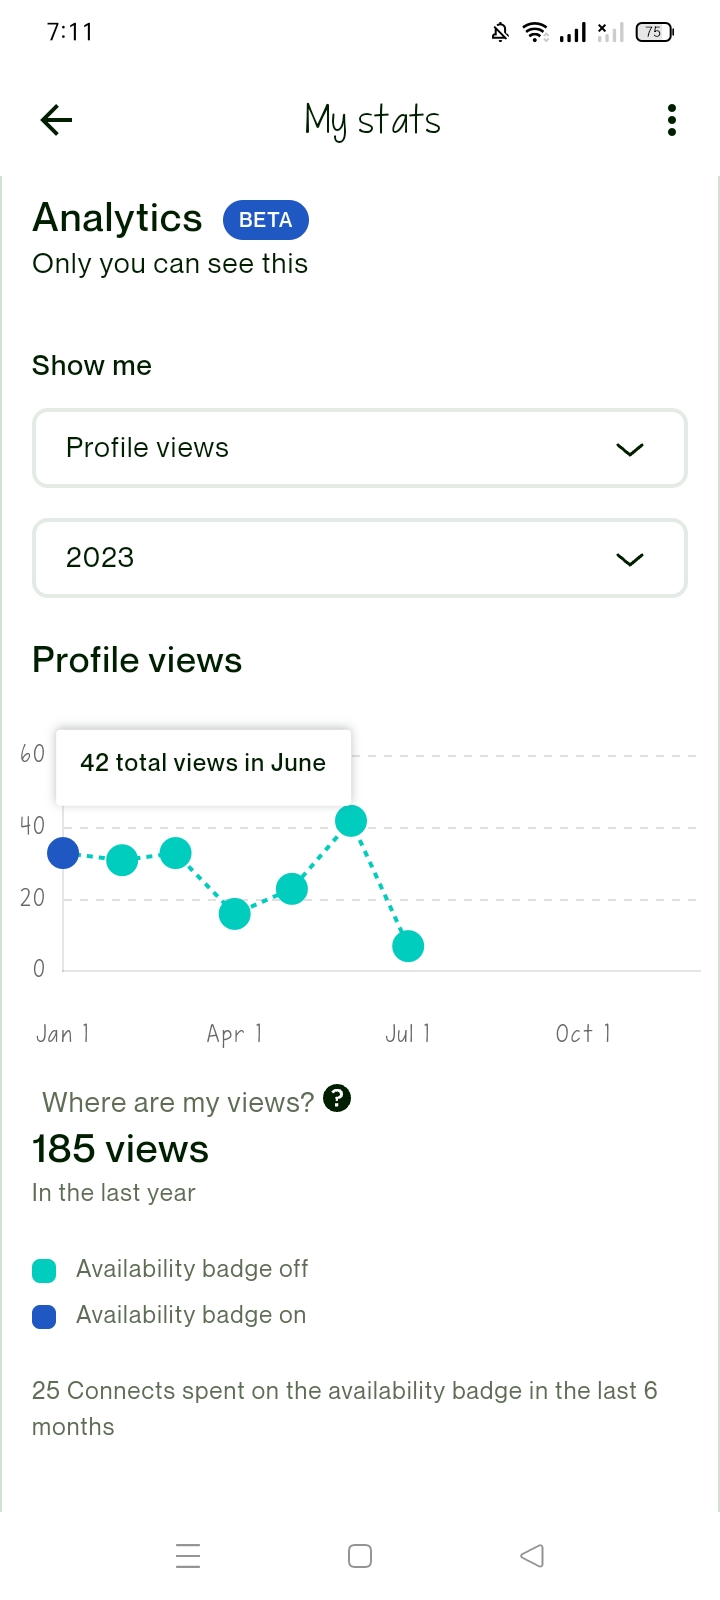720x1600 pixels.
Task: Tap the battery indicator in status bar
Action: pos(654,32)
